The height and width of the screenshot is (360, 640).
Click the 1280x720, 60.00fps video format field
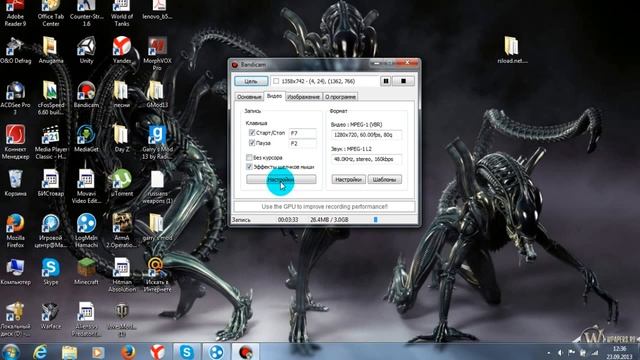(366, 135)
